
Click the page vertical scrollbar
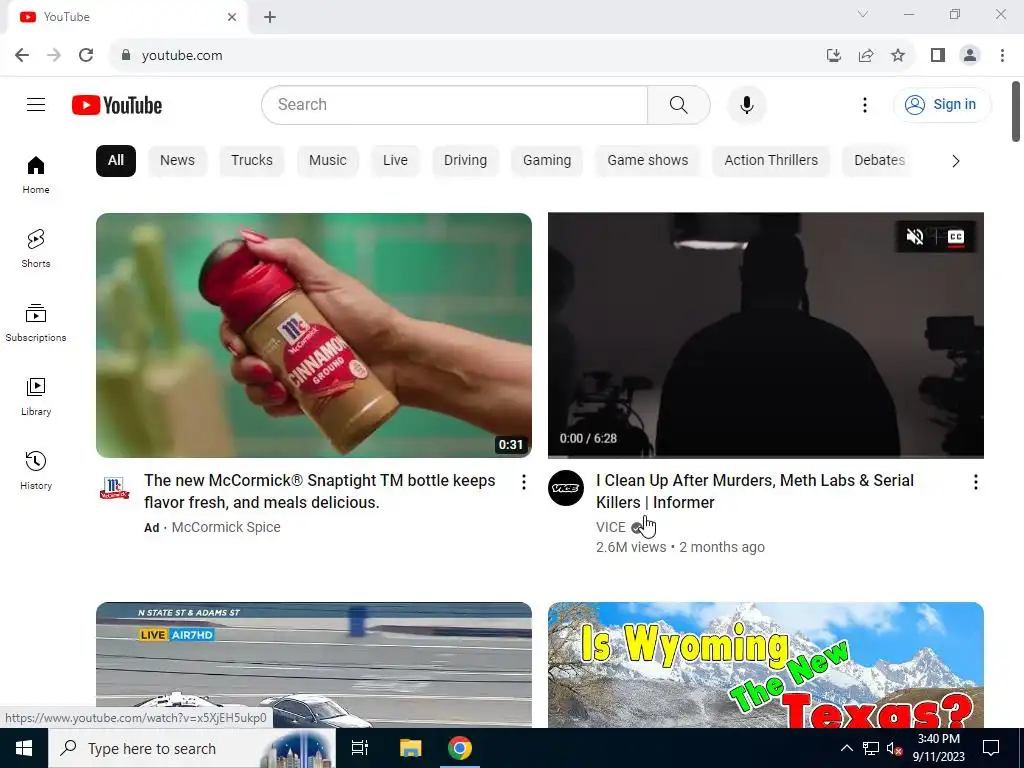(1016, 111)
